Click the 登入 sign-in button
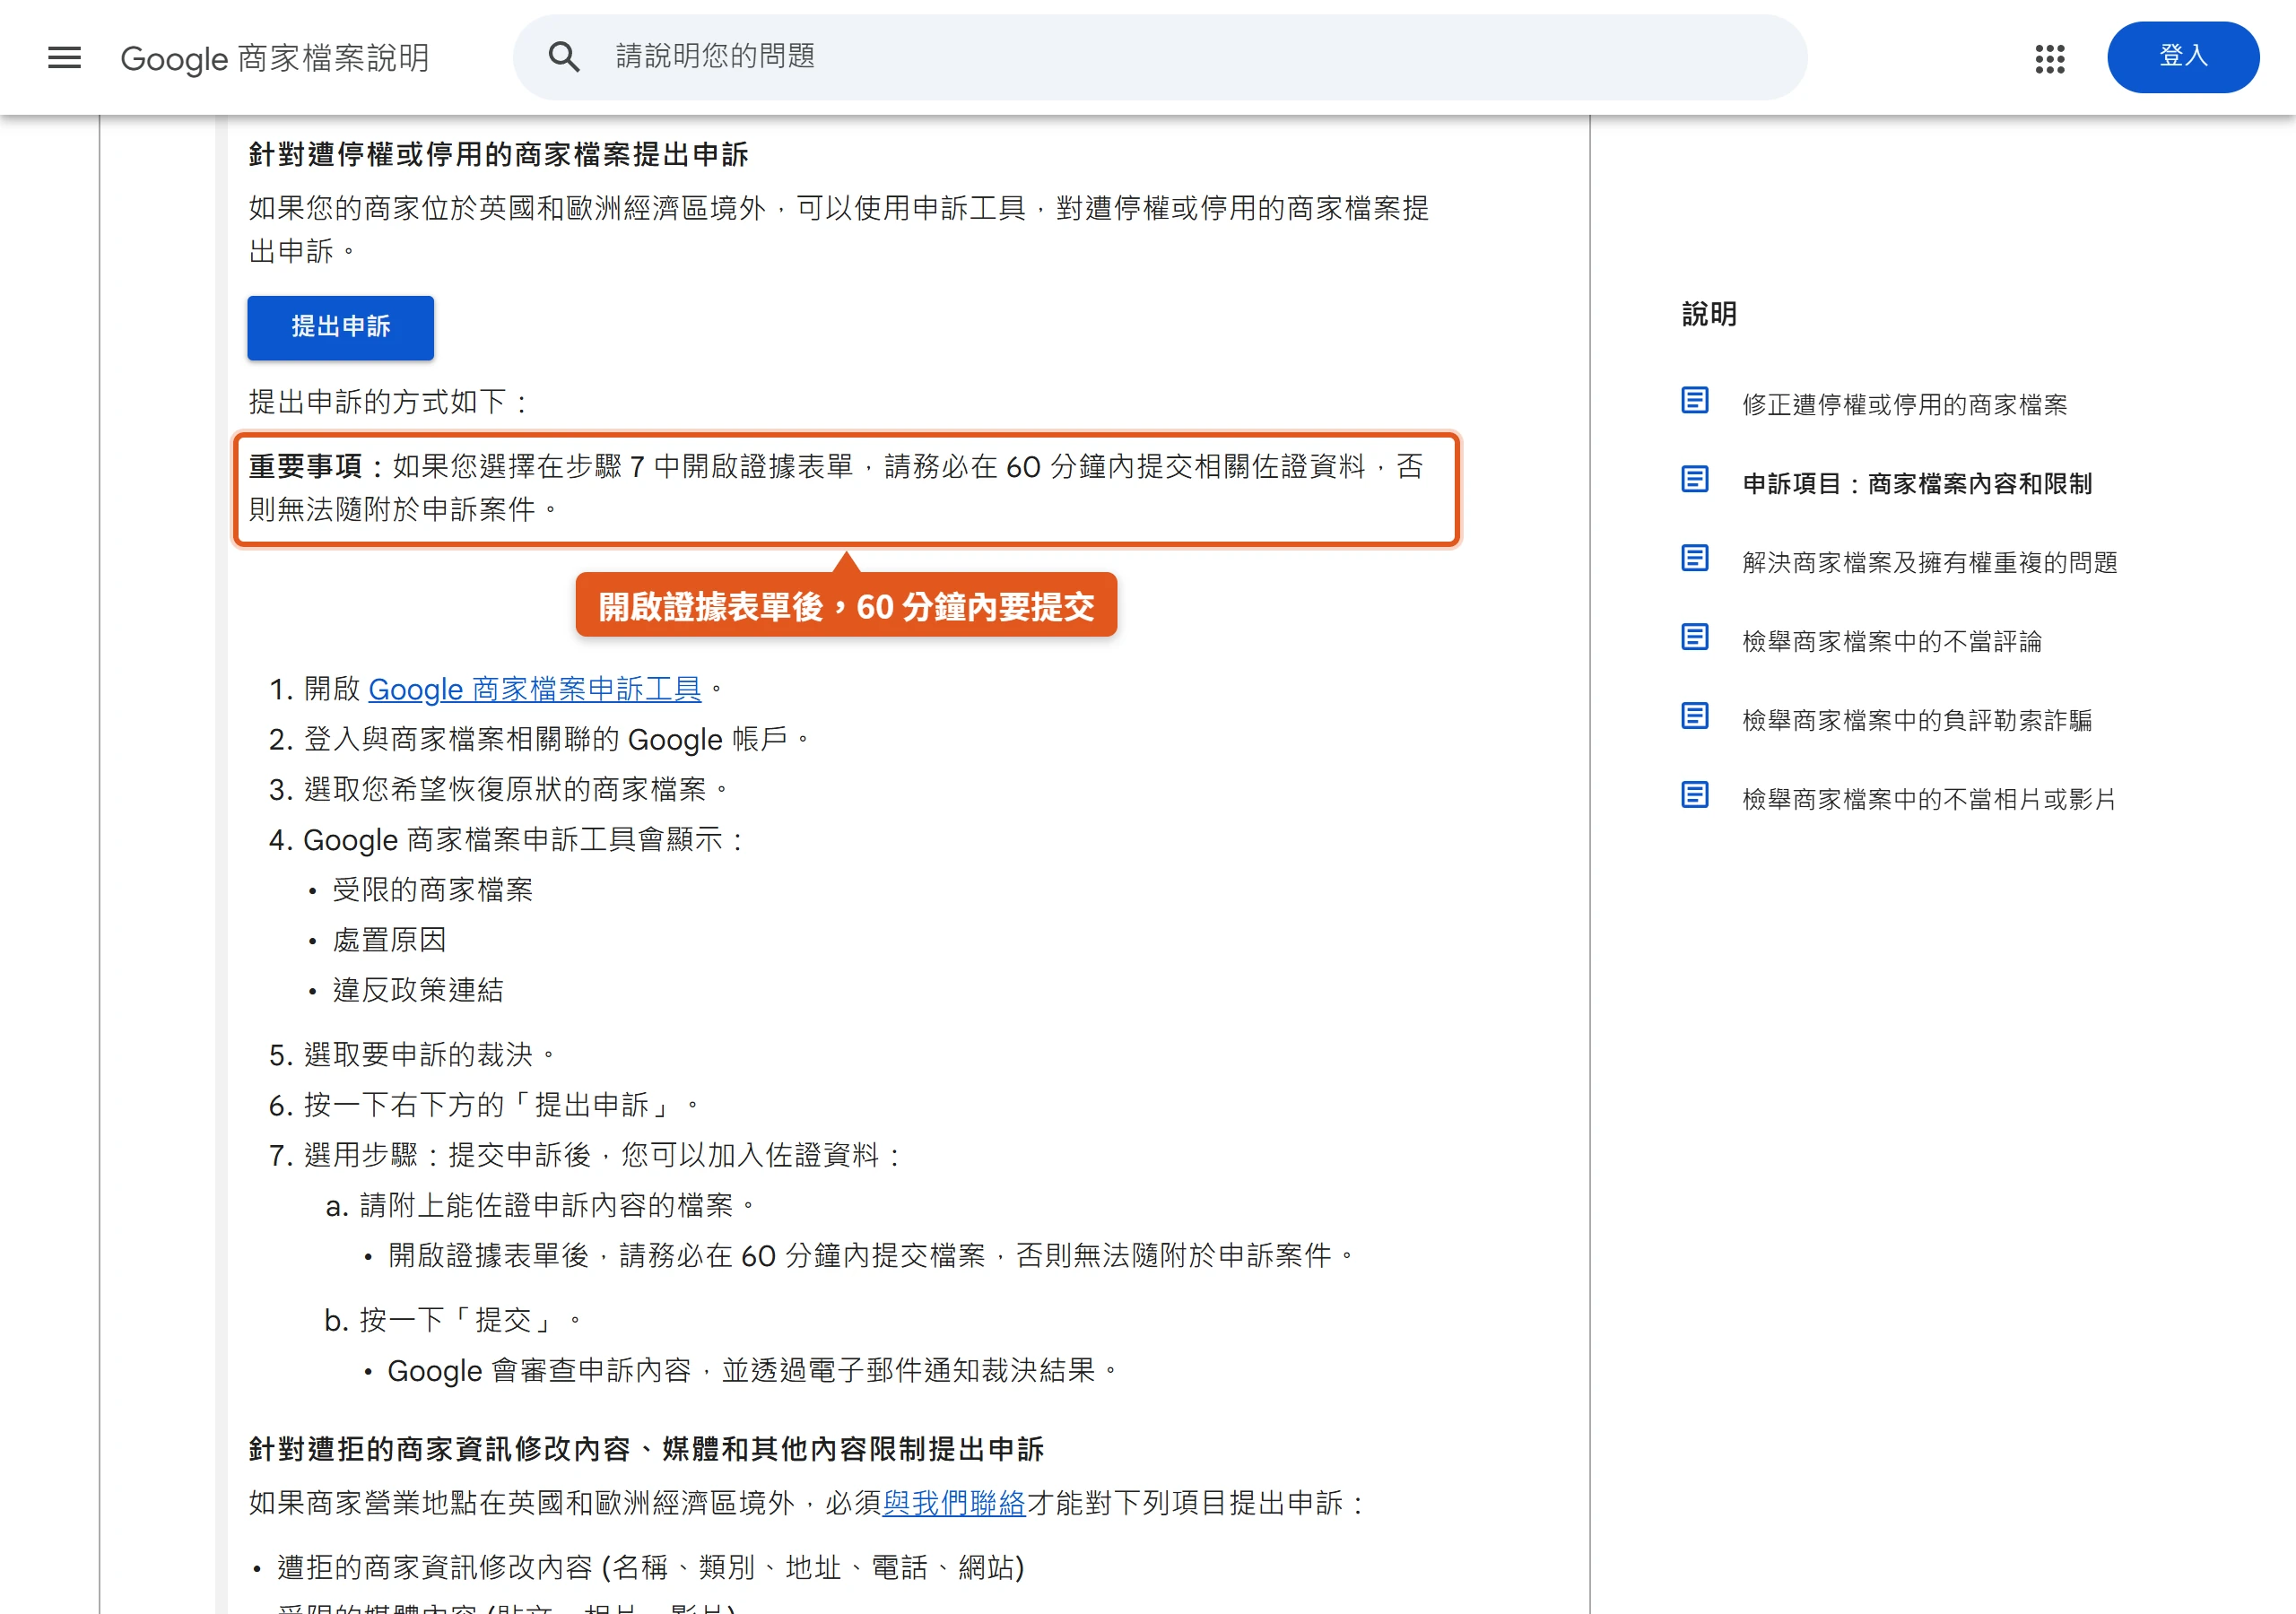2296x1614 pixels. (2182, 57)
